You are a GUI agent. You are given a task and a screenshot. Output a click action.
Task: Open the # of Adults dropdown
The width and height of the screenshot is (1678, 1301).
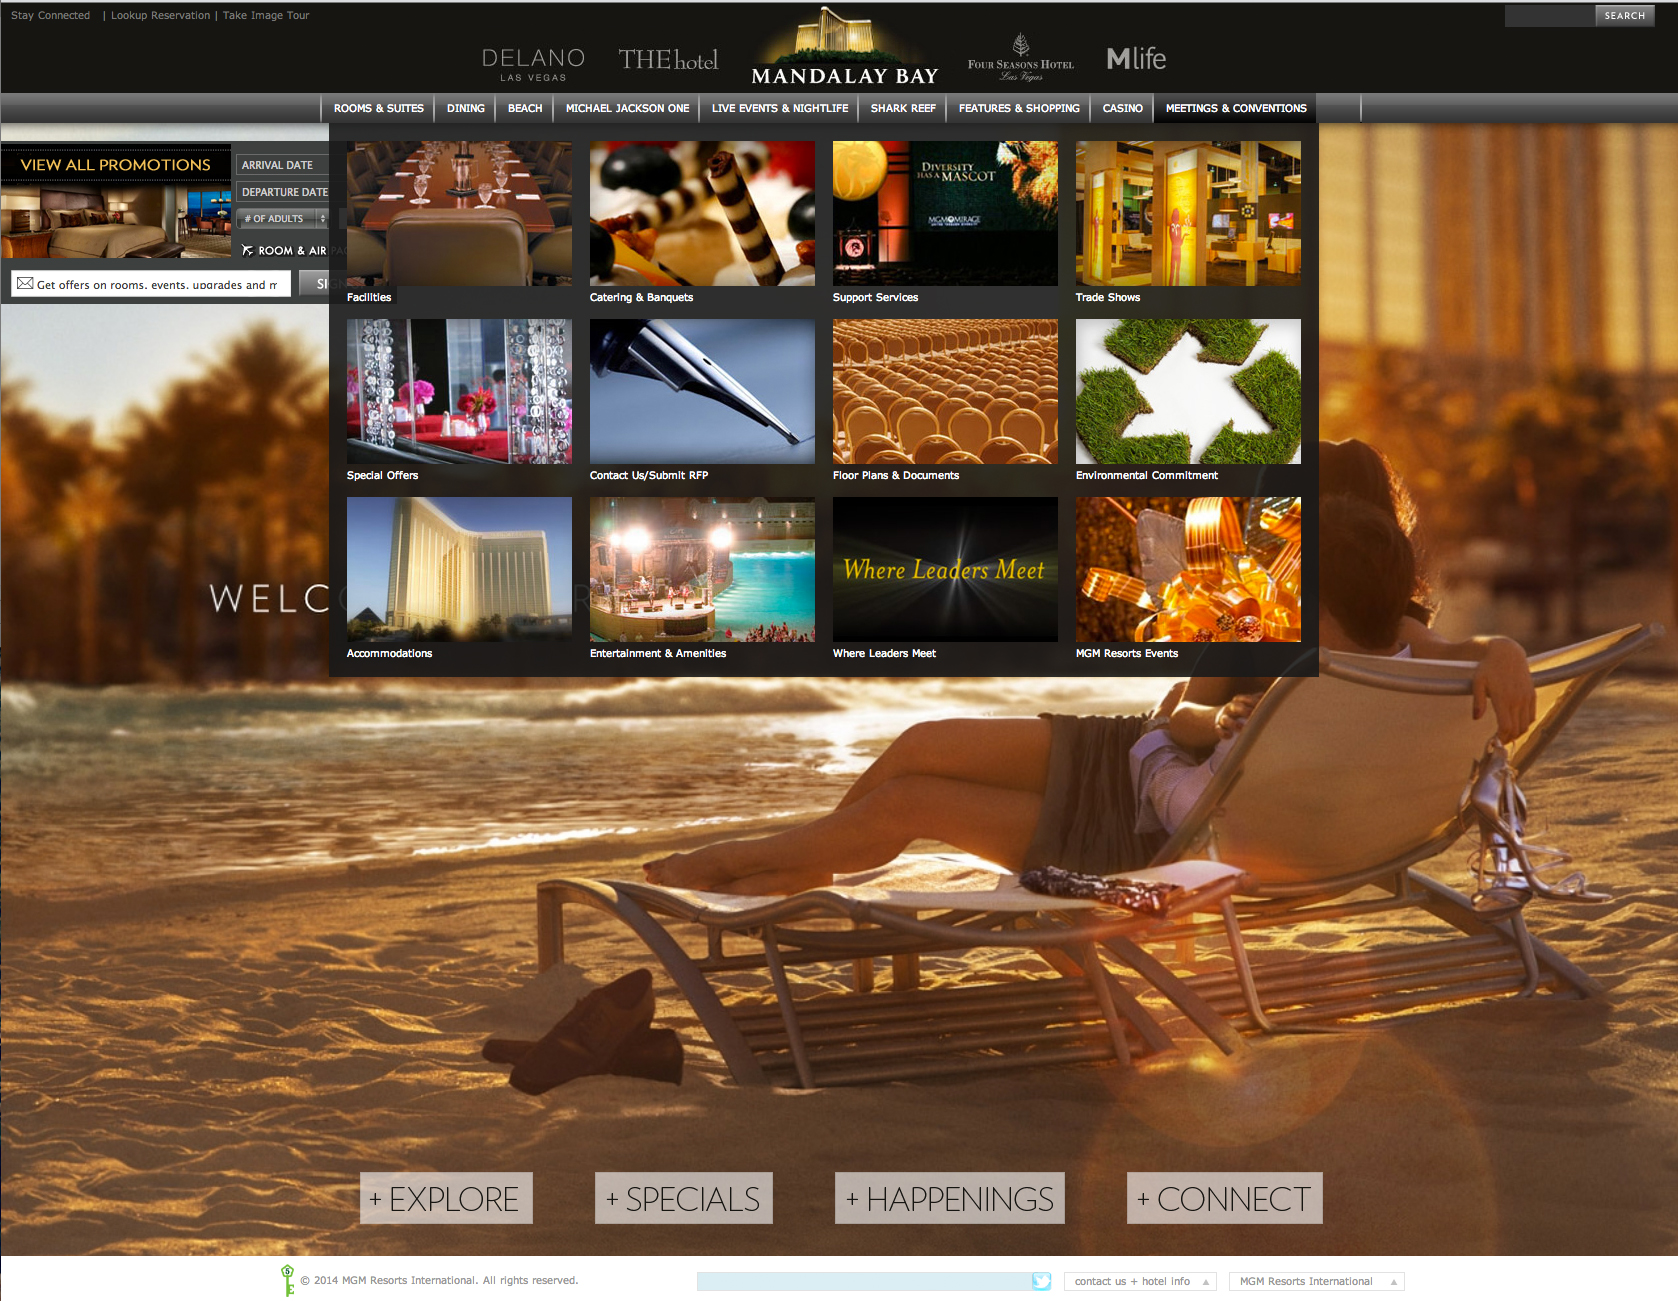click(x=284, y=218)
